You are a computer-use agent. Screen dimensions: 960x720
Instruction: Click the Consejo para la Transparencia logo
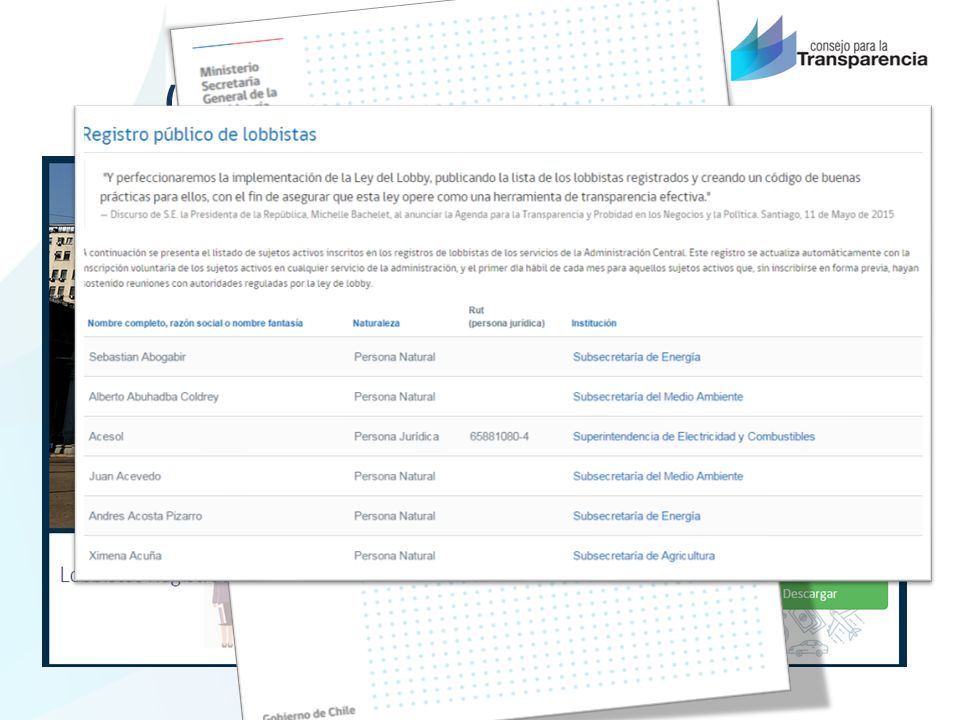click(x=828, y=49)
